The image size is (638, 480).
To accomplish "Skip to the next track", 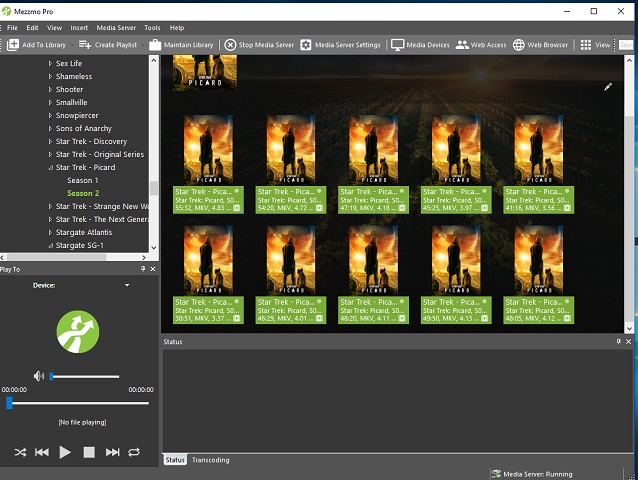I will point(112,452).
